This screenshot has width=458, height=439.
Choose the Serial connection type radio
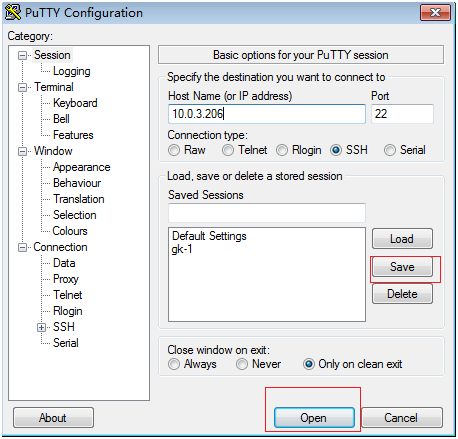[x=390, y=150]
